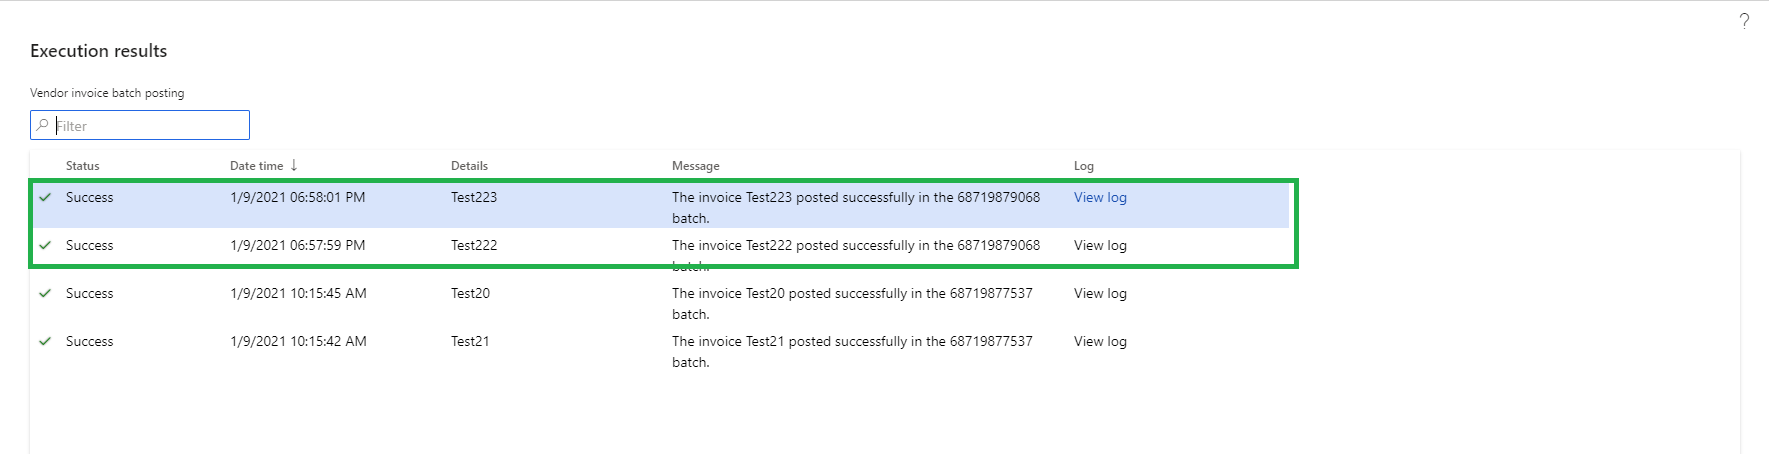Type in the Filter input field

[x=150, y=126]
